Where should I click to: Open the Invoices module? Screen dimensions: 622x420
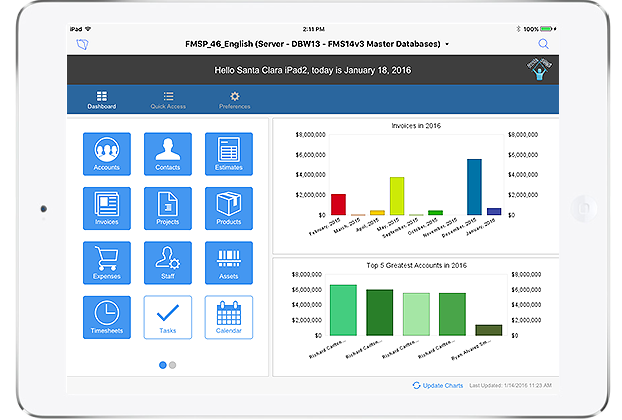click(107, 208)
